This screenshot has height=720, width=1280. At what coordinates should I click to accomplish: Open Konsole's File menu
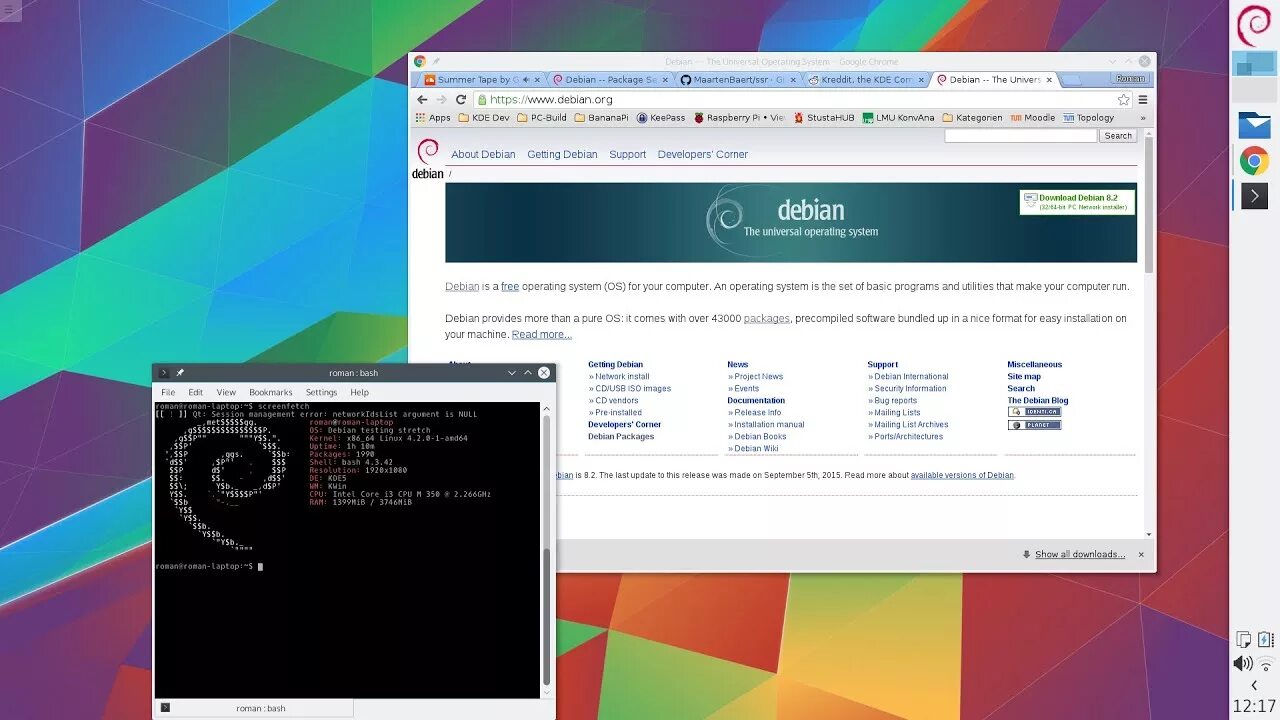pyautogui.click(x=168, y=392)
